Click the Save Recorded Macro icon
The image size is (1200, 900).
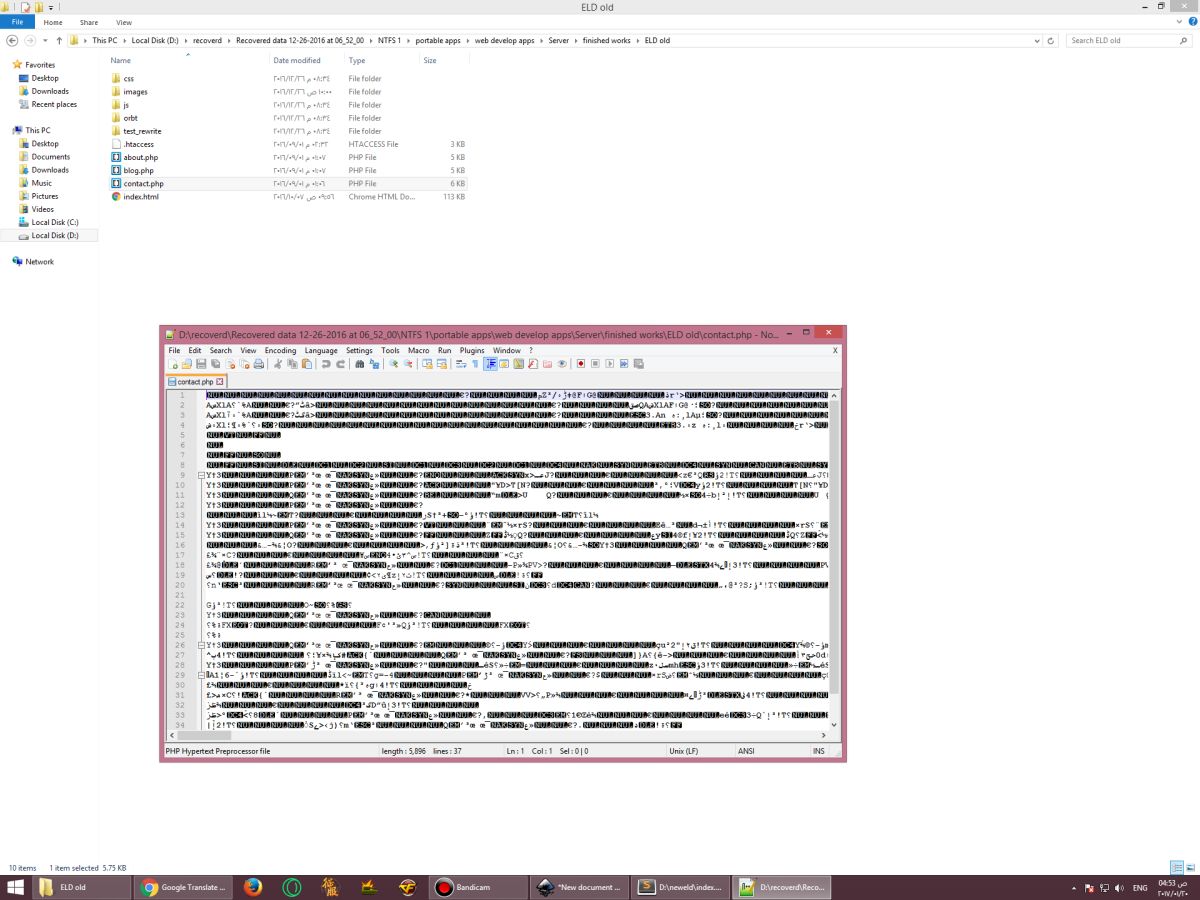(638, 364)
